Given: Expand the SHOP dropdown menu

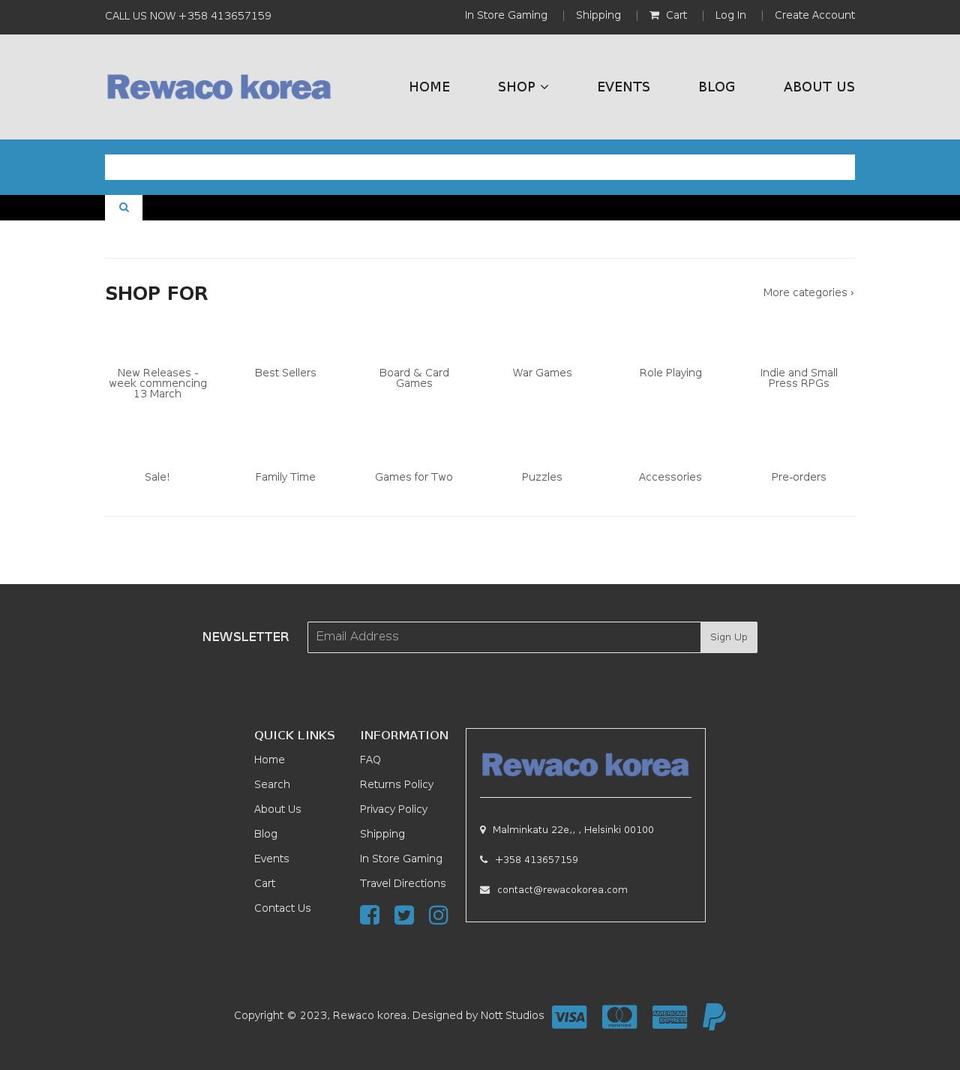Looking at the screenshot, I should pos(523,87).
